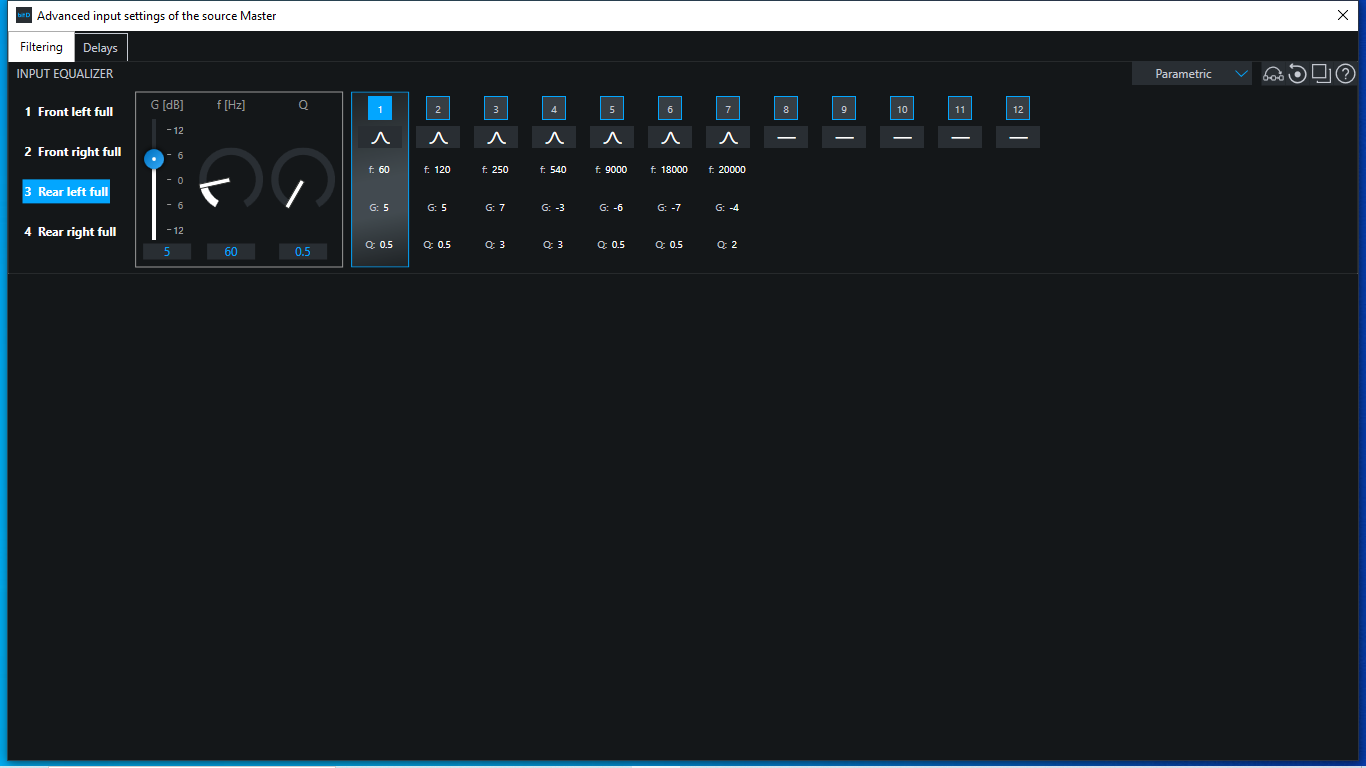Click the band 12 flat filter icon
1366x768 pixels.
(x=1018, y=138)
